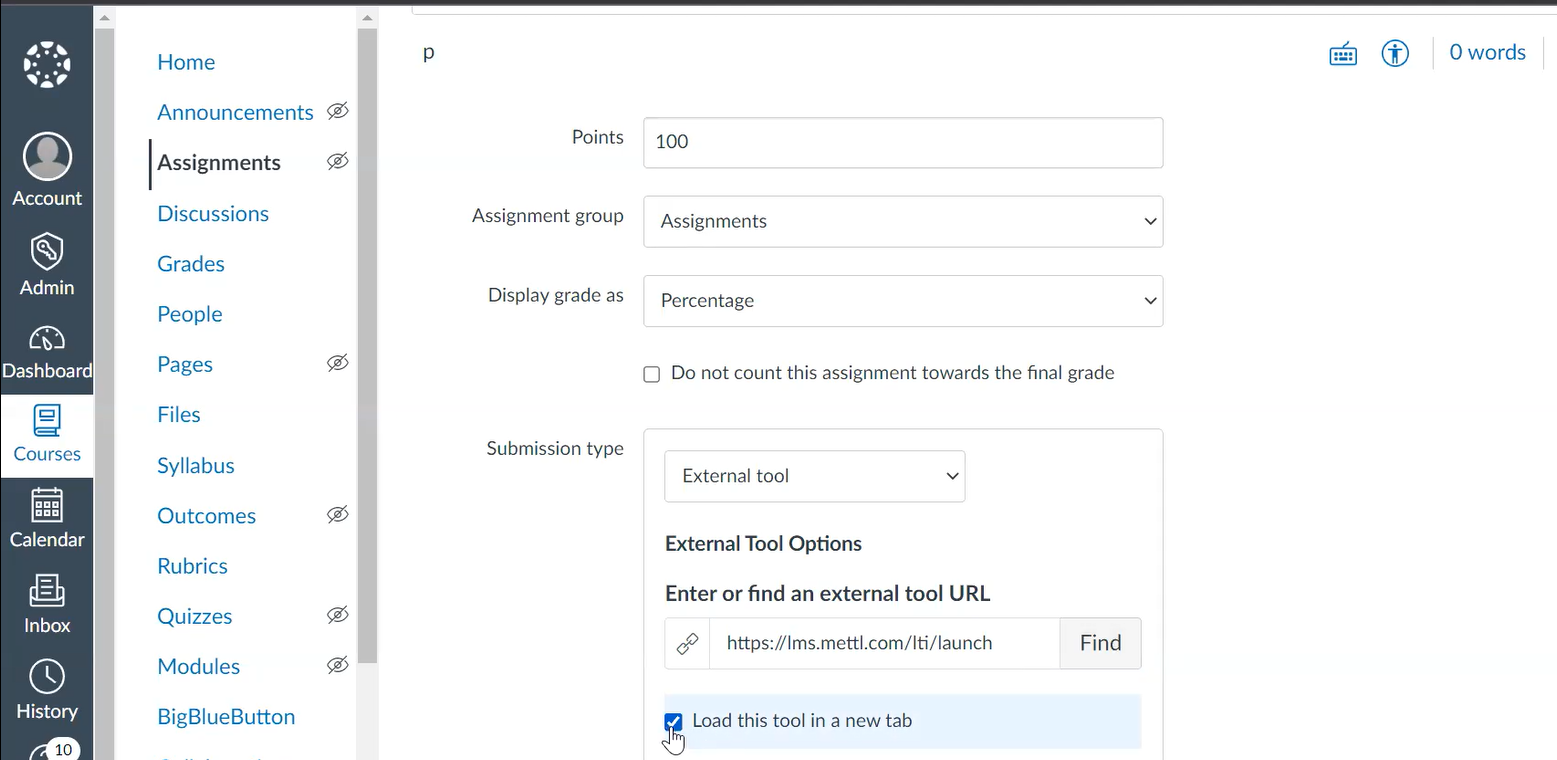The height and width of the screenshot is (760, 1557).
Task: Open Pages in course navigation
Action: click(x=185, y=364)
